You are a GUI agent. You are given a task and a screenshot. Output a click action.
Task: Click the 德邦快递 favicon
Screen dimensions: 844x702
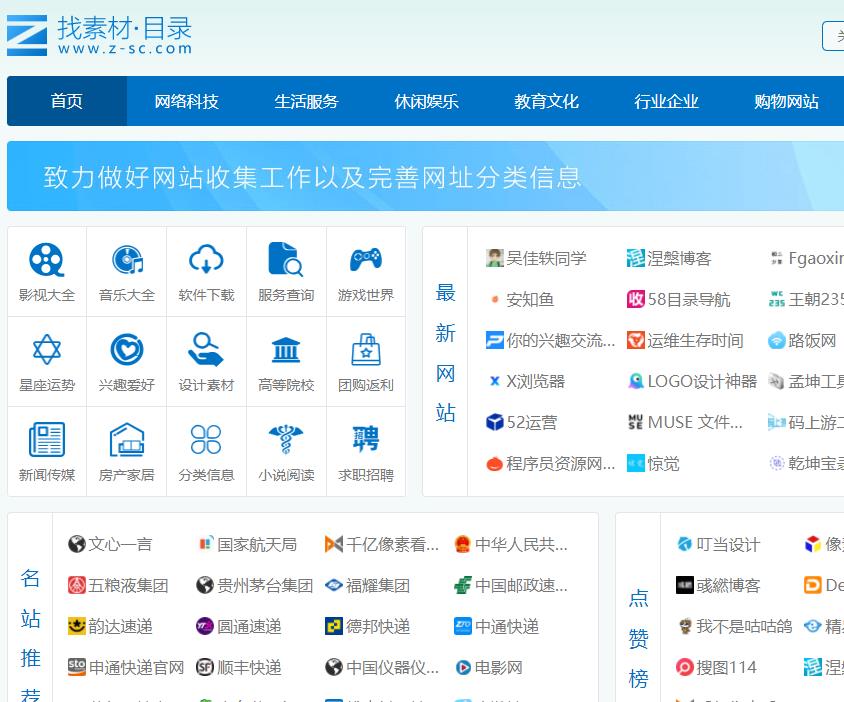(x=334, y=626)
